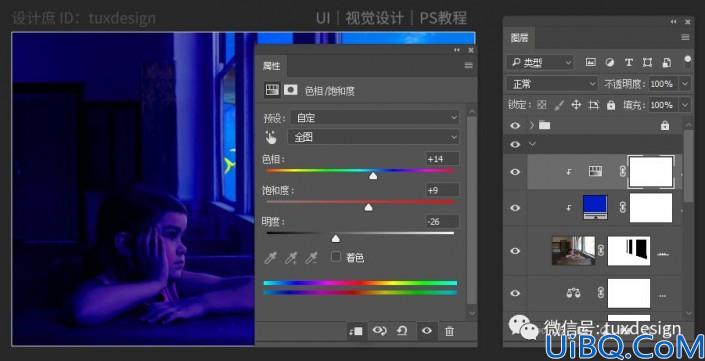Screen dimensions: 705x361
Task: Lock position move icon
Action: (576, 105)
